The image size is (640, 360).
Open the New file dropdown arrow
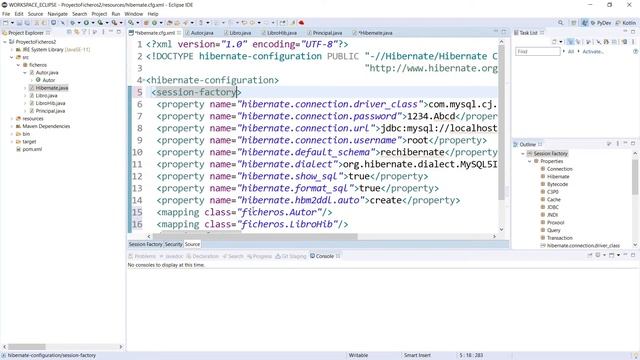click(12, 23)
